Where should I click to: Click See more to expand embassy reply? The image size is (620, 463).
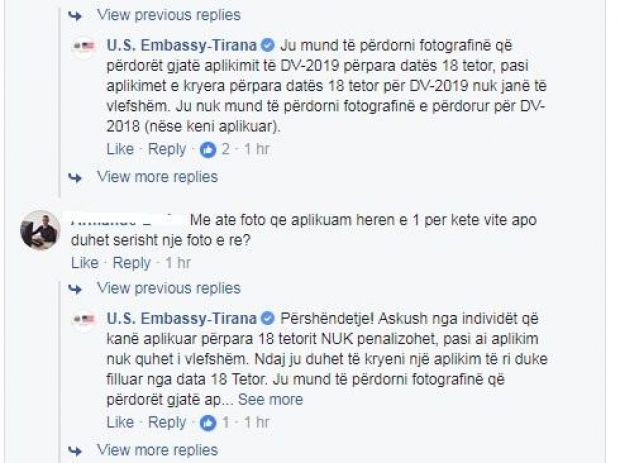tap(270, 399)
